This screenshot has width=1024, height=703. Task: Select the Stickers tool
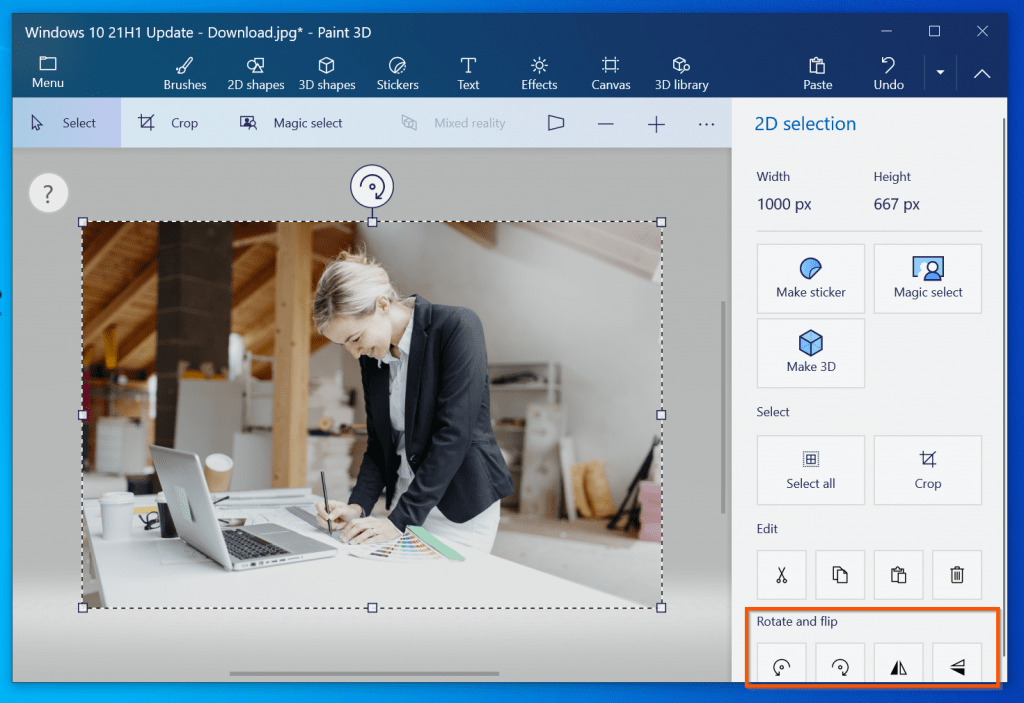coord(397,72)
